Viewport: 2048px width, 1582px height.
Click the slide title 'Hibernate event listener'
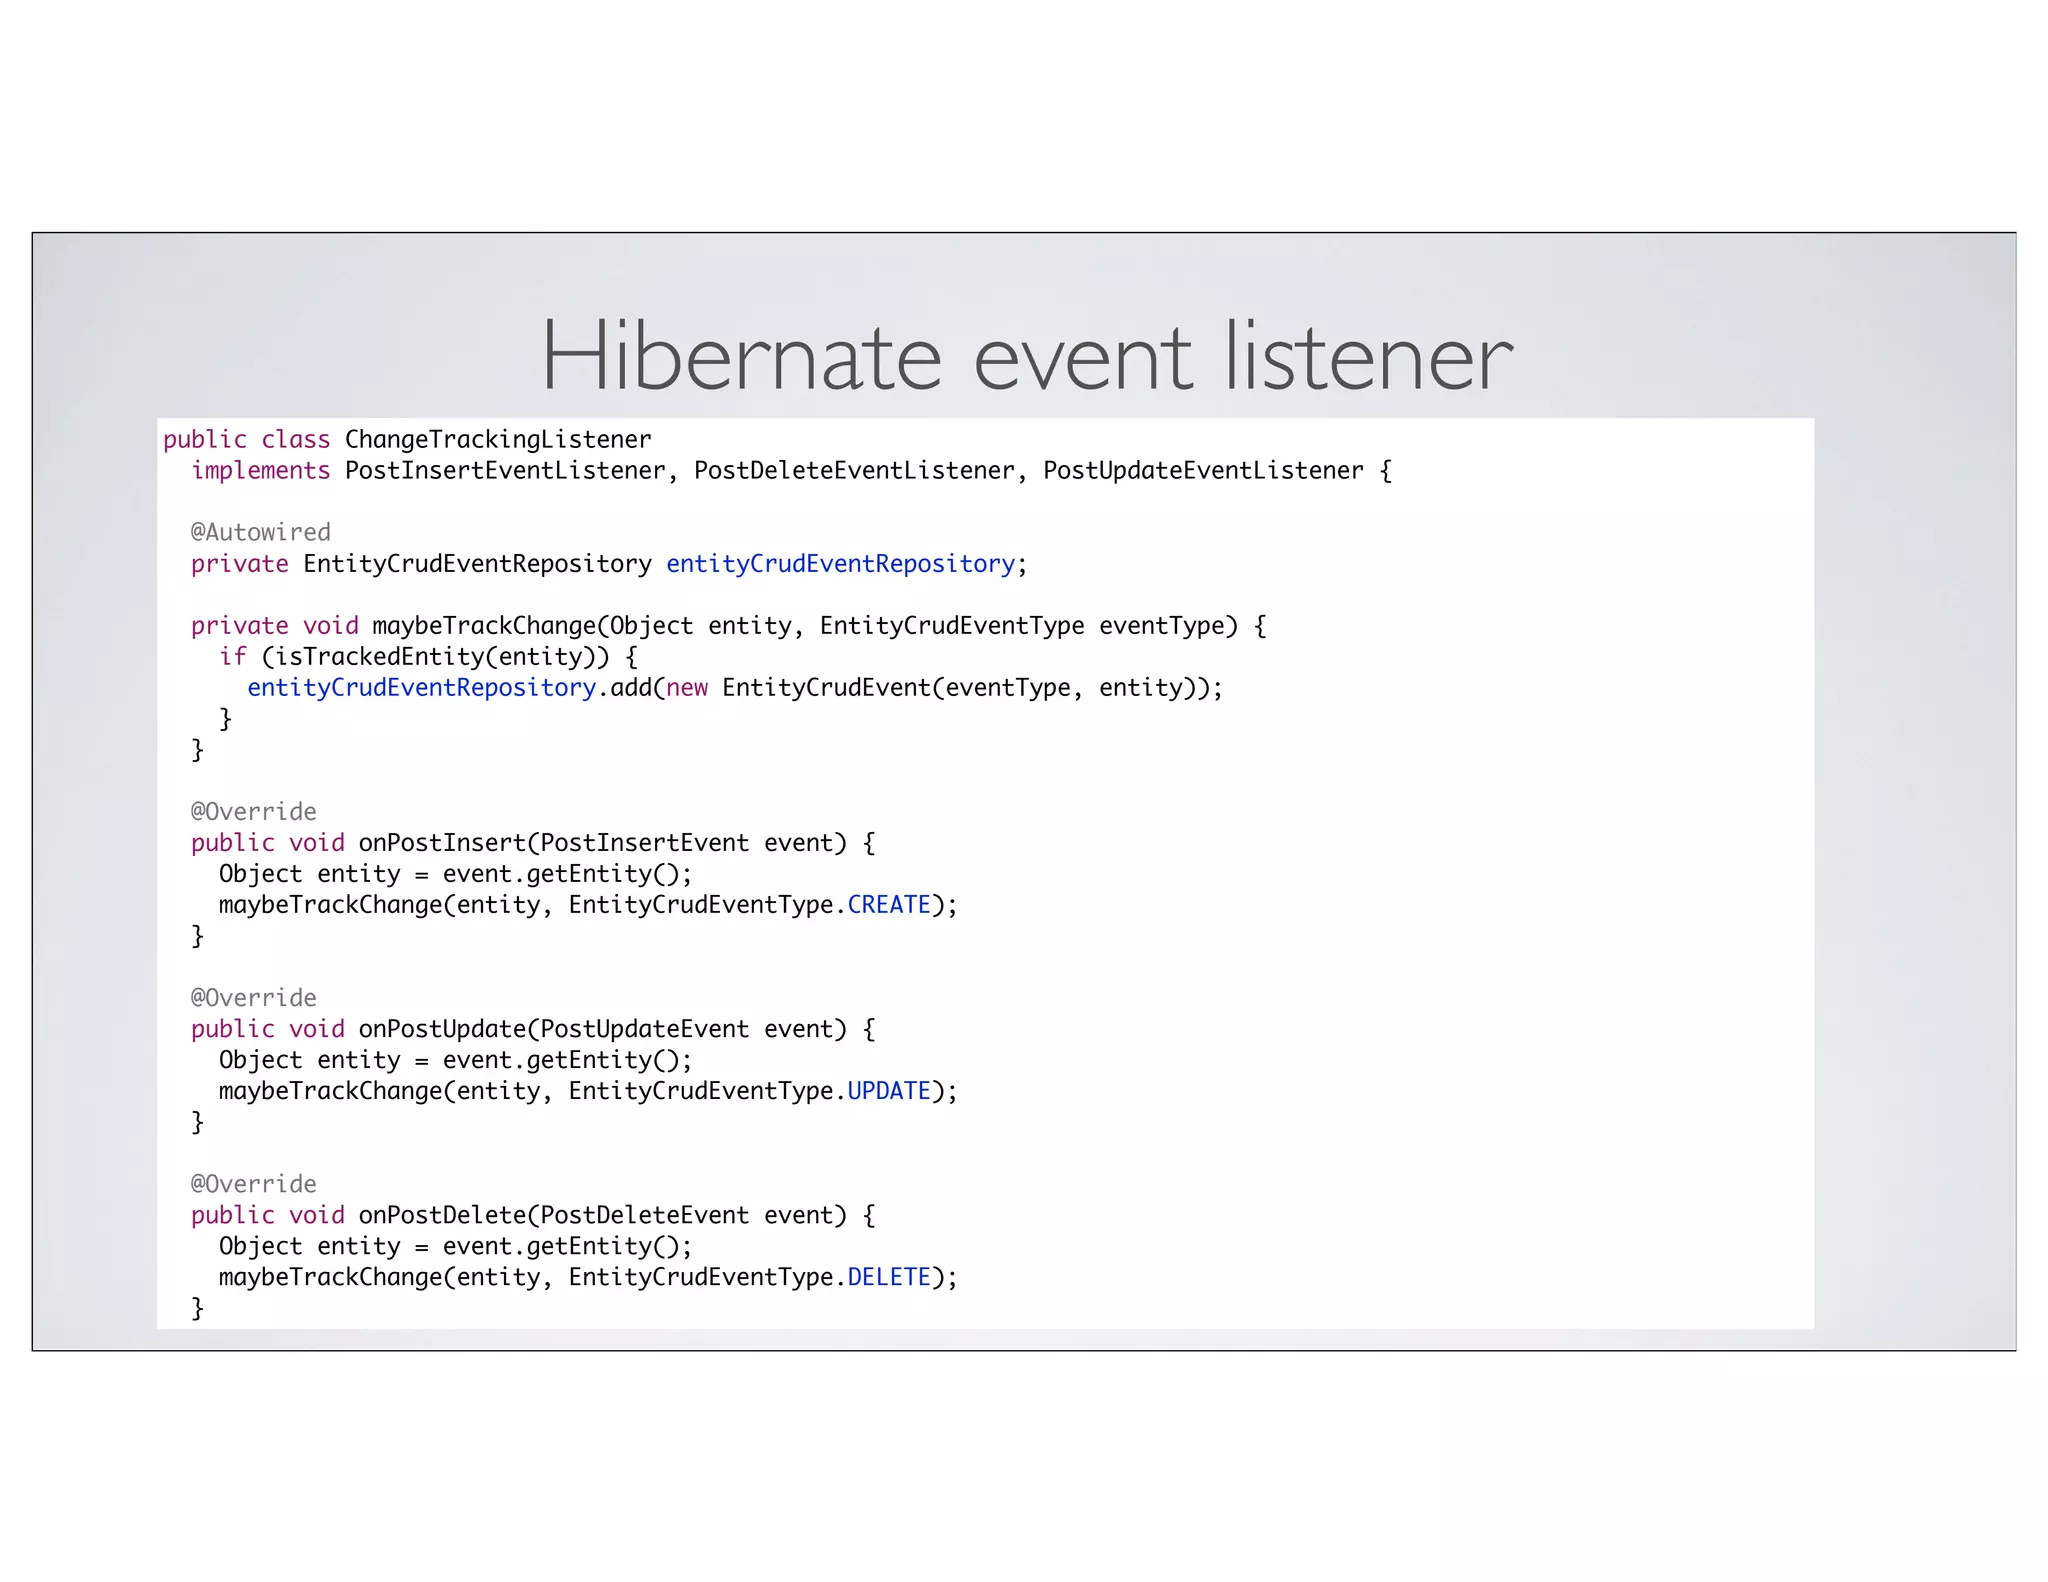pyautogui.click(x=1027, y=356)
